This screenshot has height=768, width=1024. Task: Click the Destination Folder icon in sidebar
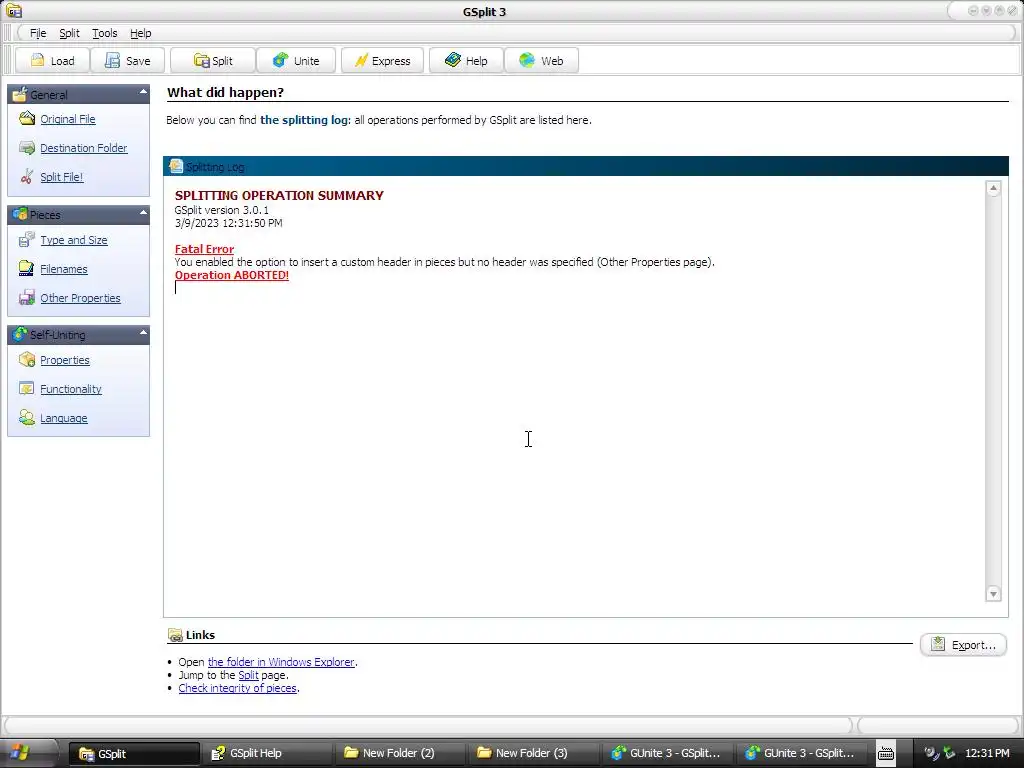[x=27, y=148]
